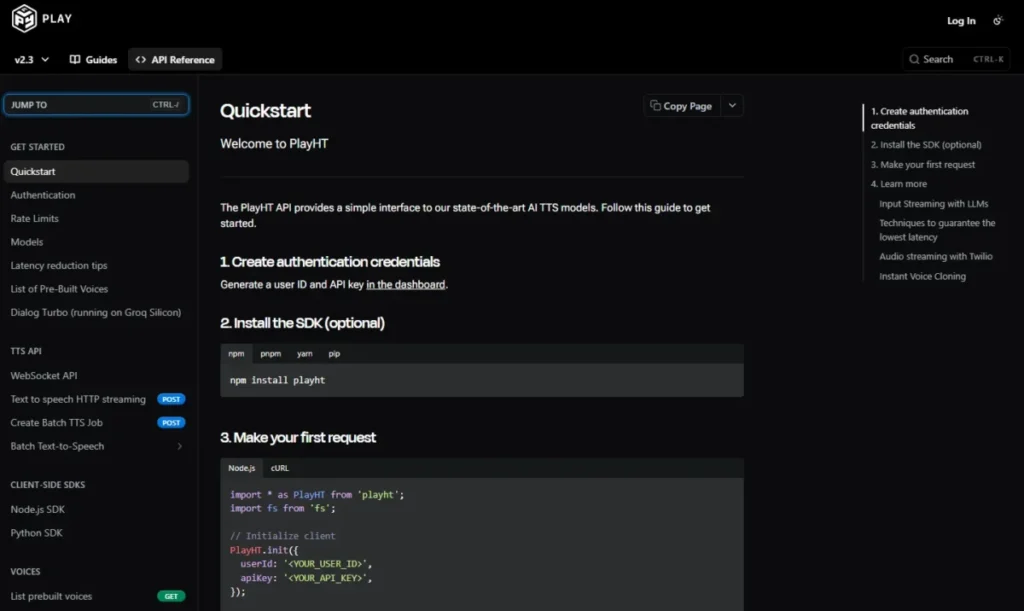
Task: Open 'Audio streaming with Twilio' link
Action: [x=936, y=257]
